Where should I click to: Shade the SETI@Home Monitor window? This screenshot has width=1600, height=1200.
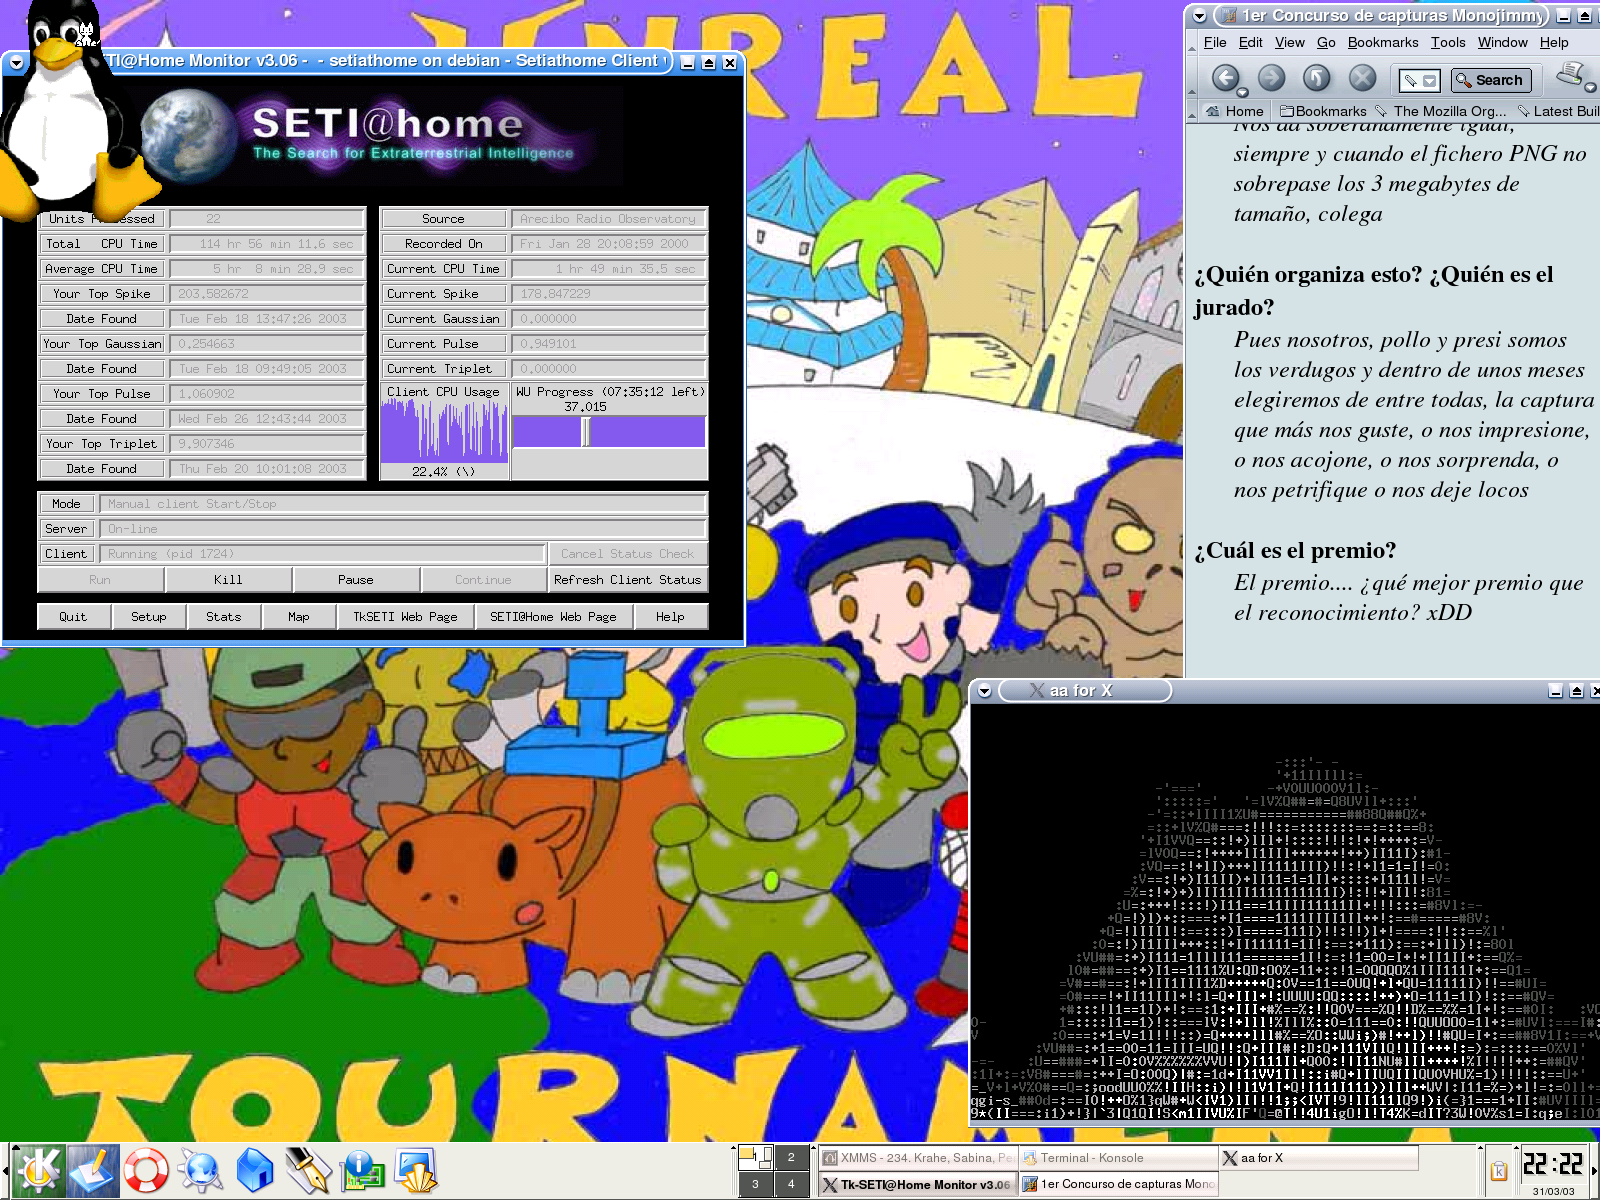pos(709,63)
